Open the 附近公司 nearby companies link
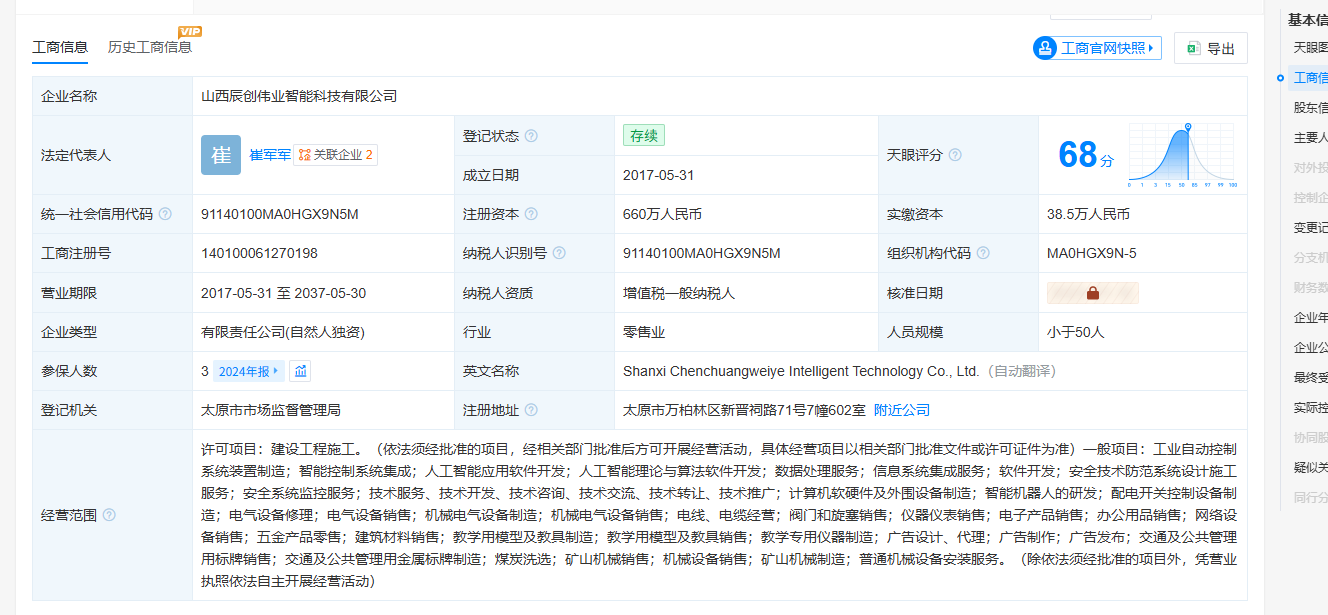 pyautogui.click(x=902, y=410)
